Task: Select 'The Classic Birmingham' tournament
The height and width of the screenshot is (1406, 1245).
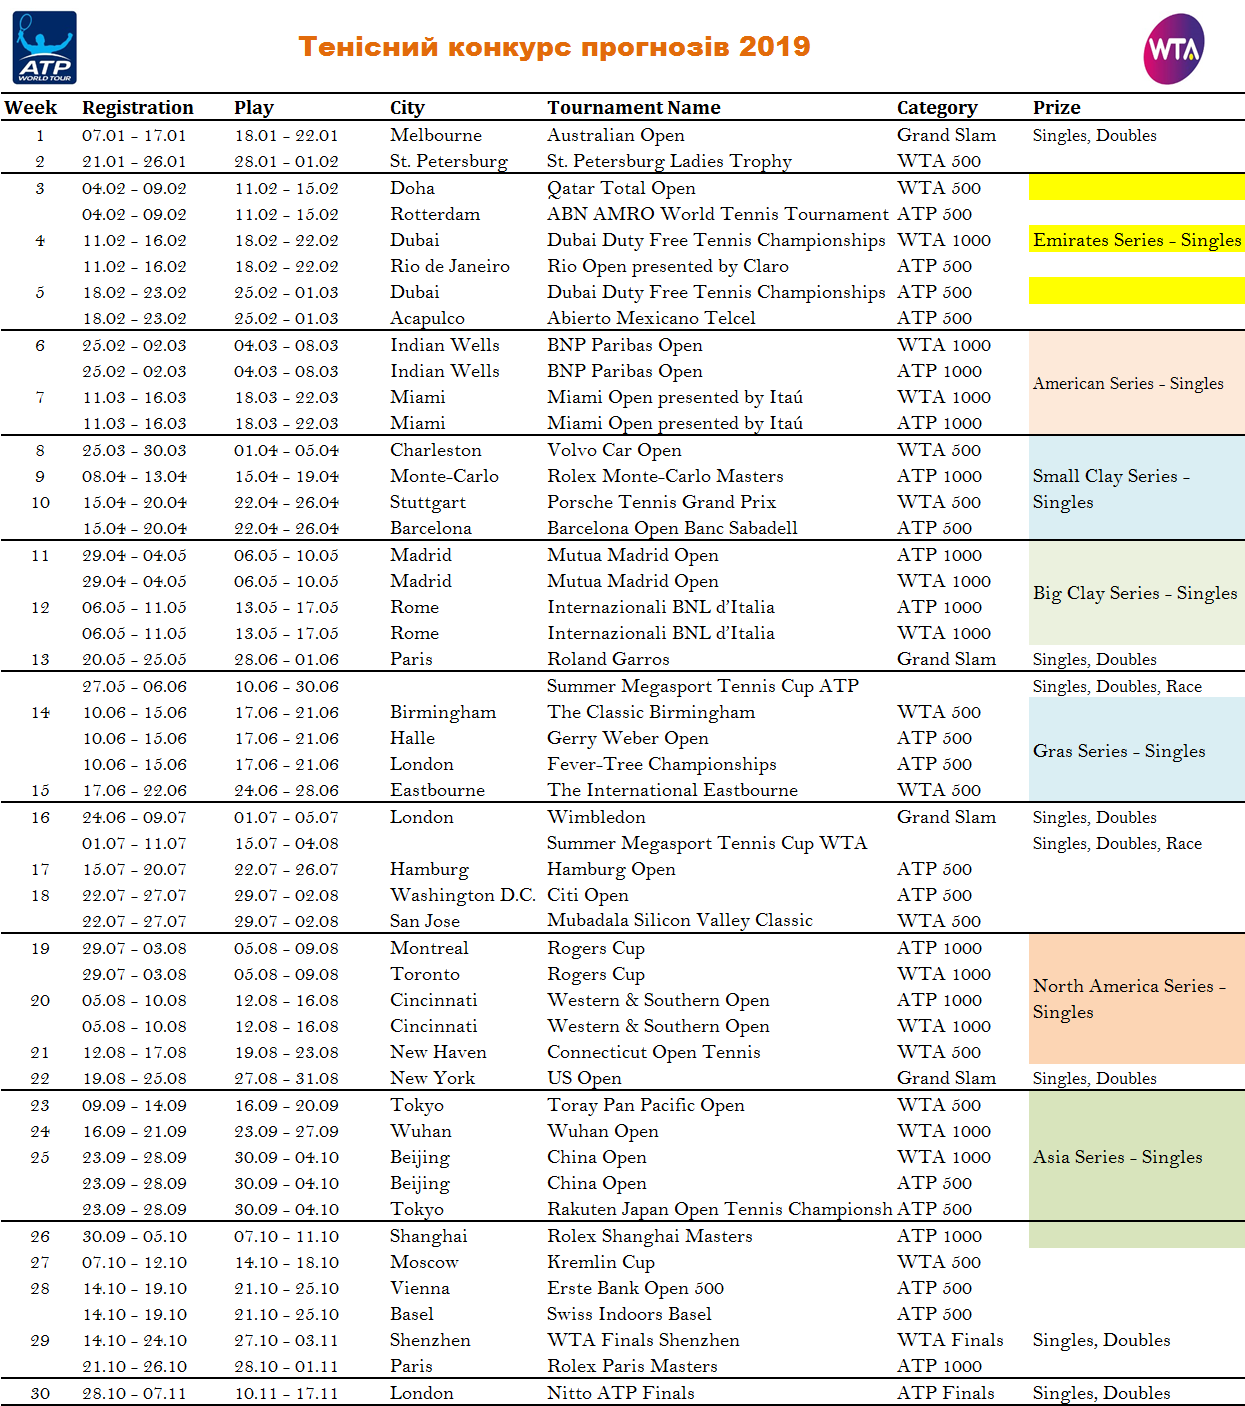Action: (x=651, y=712)
